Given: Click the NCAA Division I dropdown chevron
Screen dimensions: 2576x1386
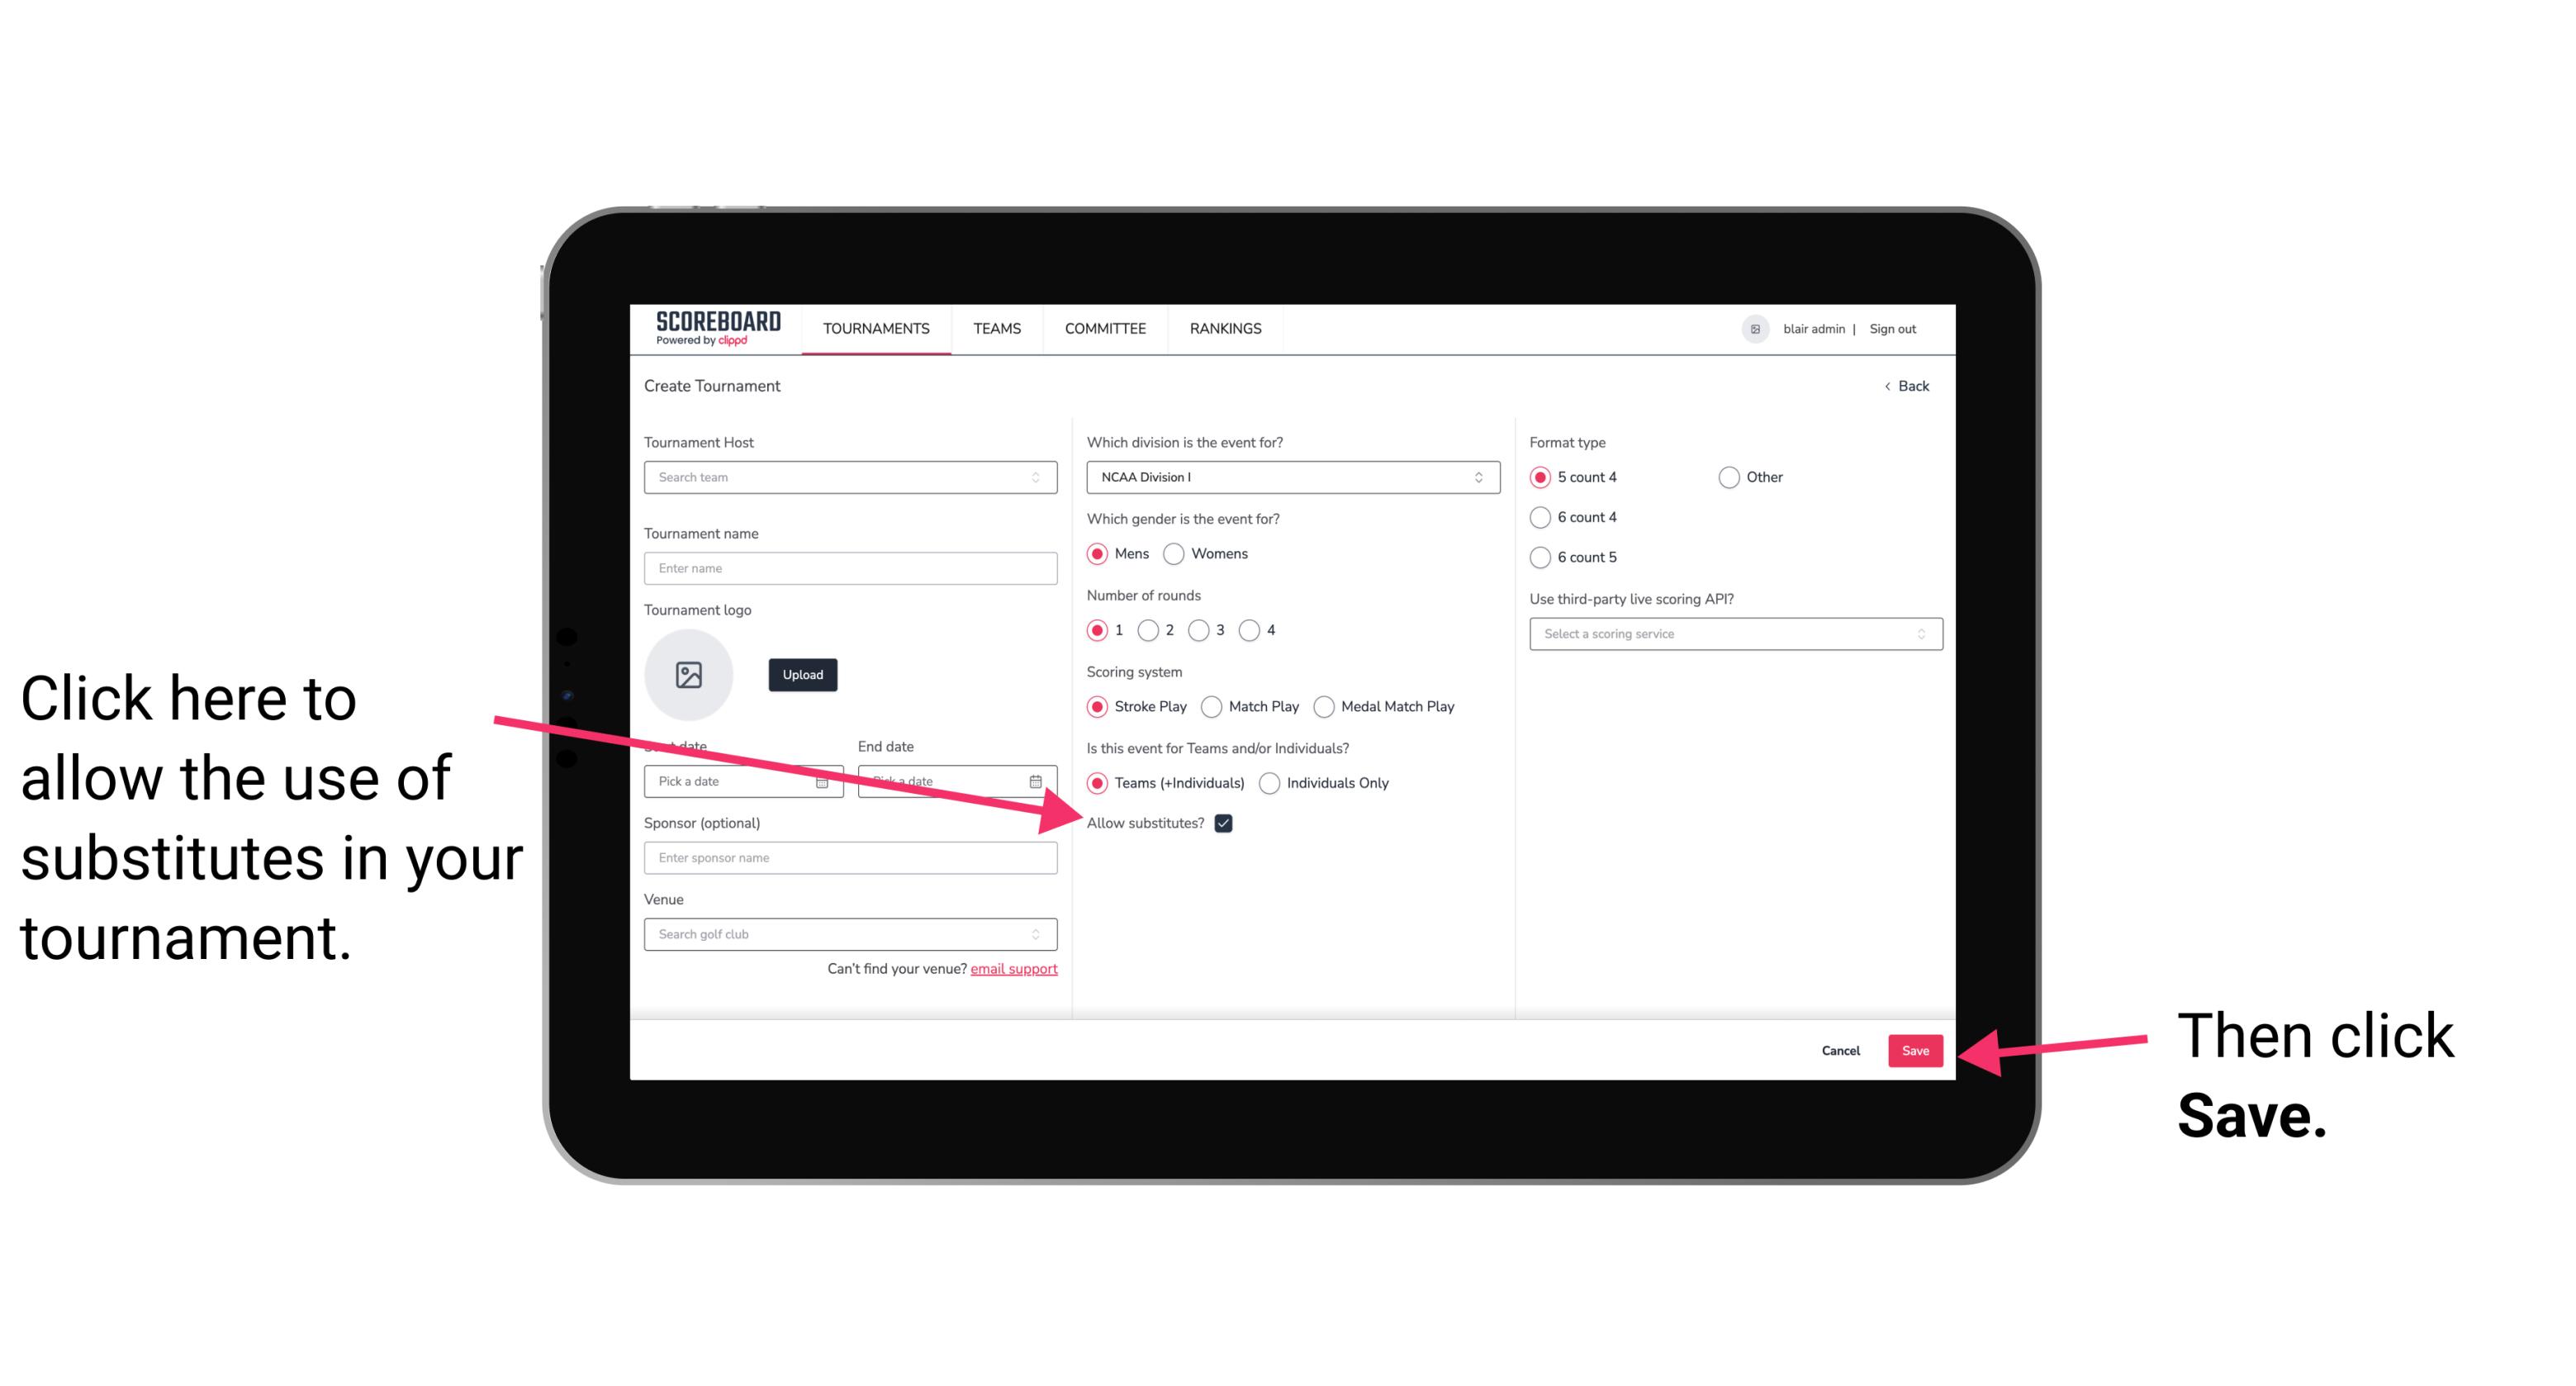Looking at the screenshot, I should (x=1484, y=478).
